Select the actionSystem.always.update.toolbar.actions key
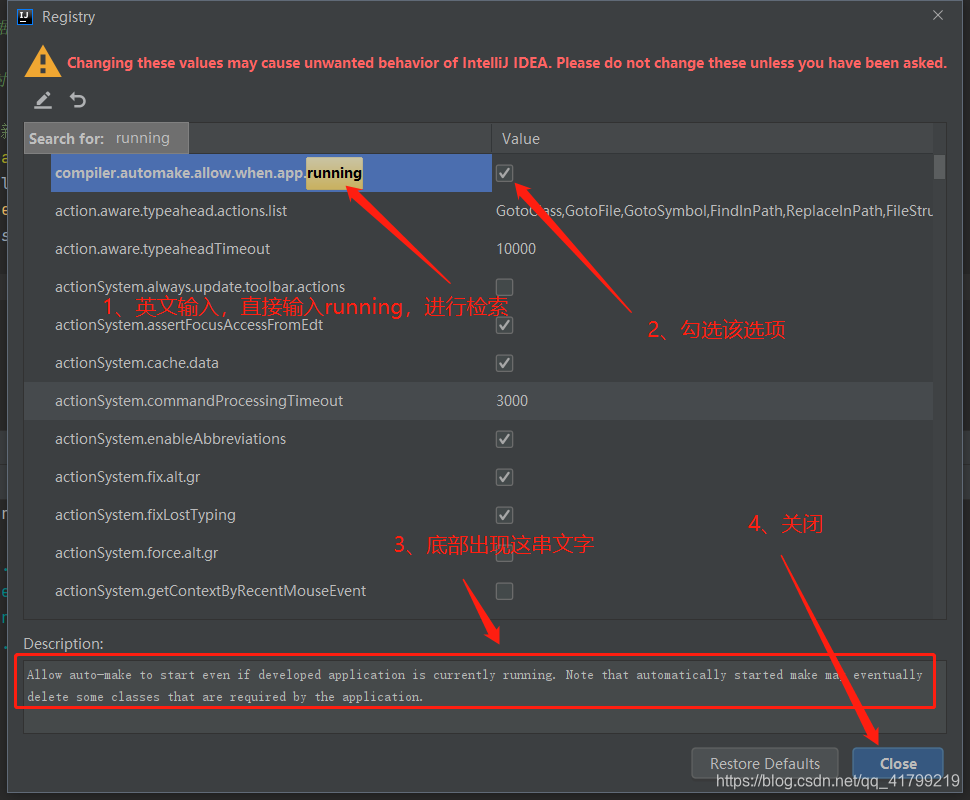The height and width of the screenshot is (800, 970). tap(200, 287)
